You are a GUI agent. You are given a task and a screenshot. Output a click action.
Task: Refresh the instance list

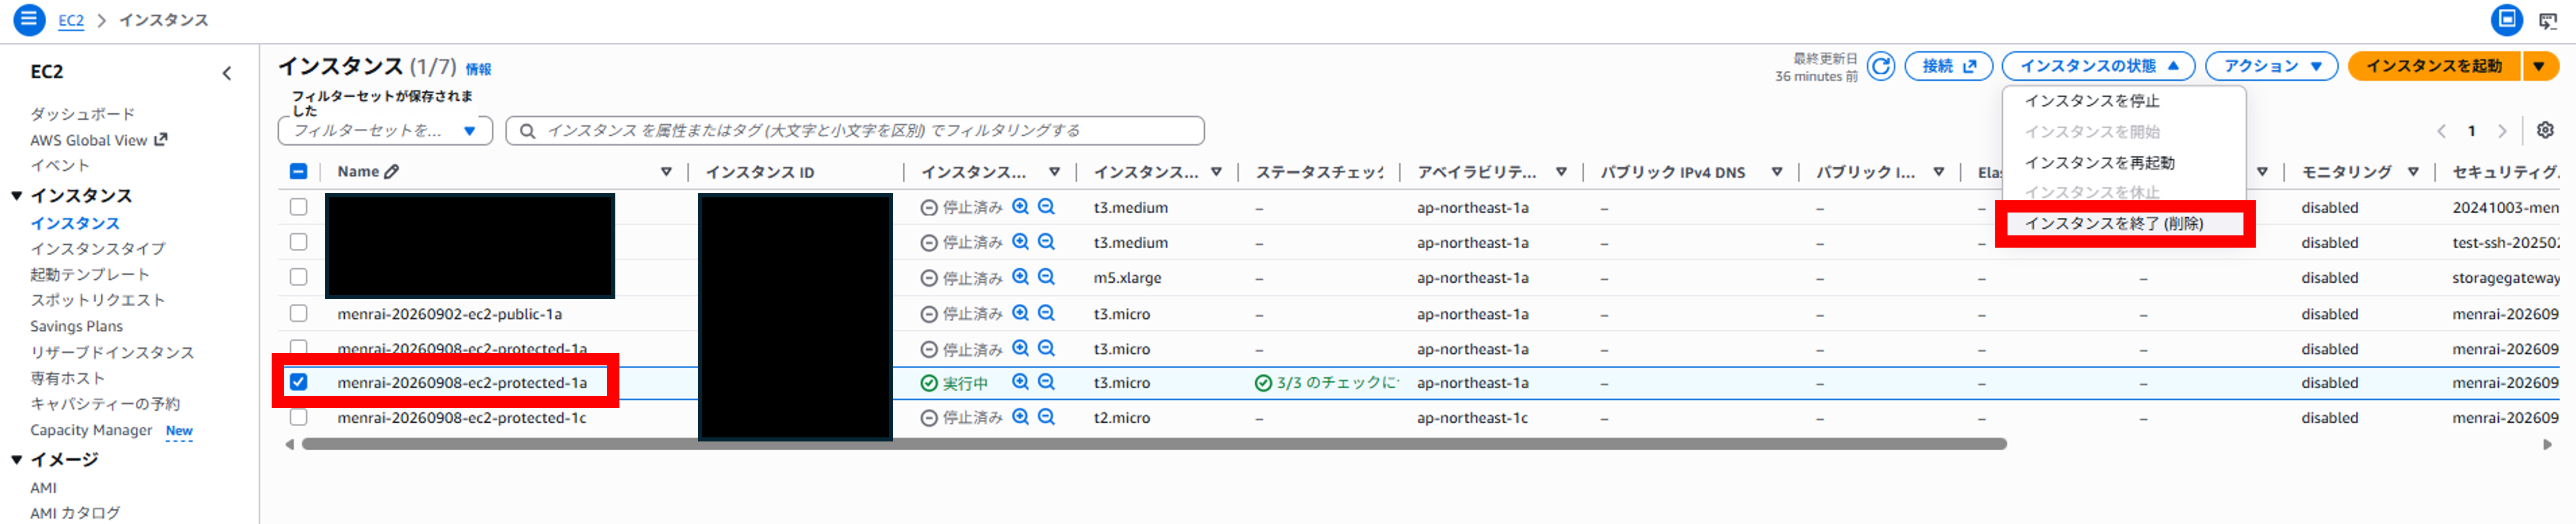point(1881,66)
